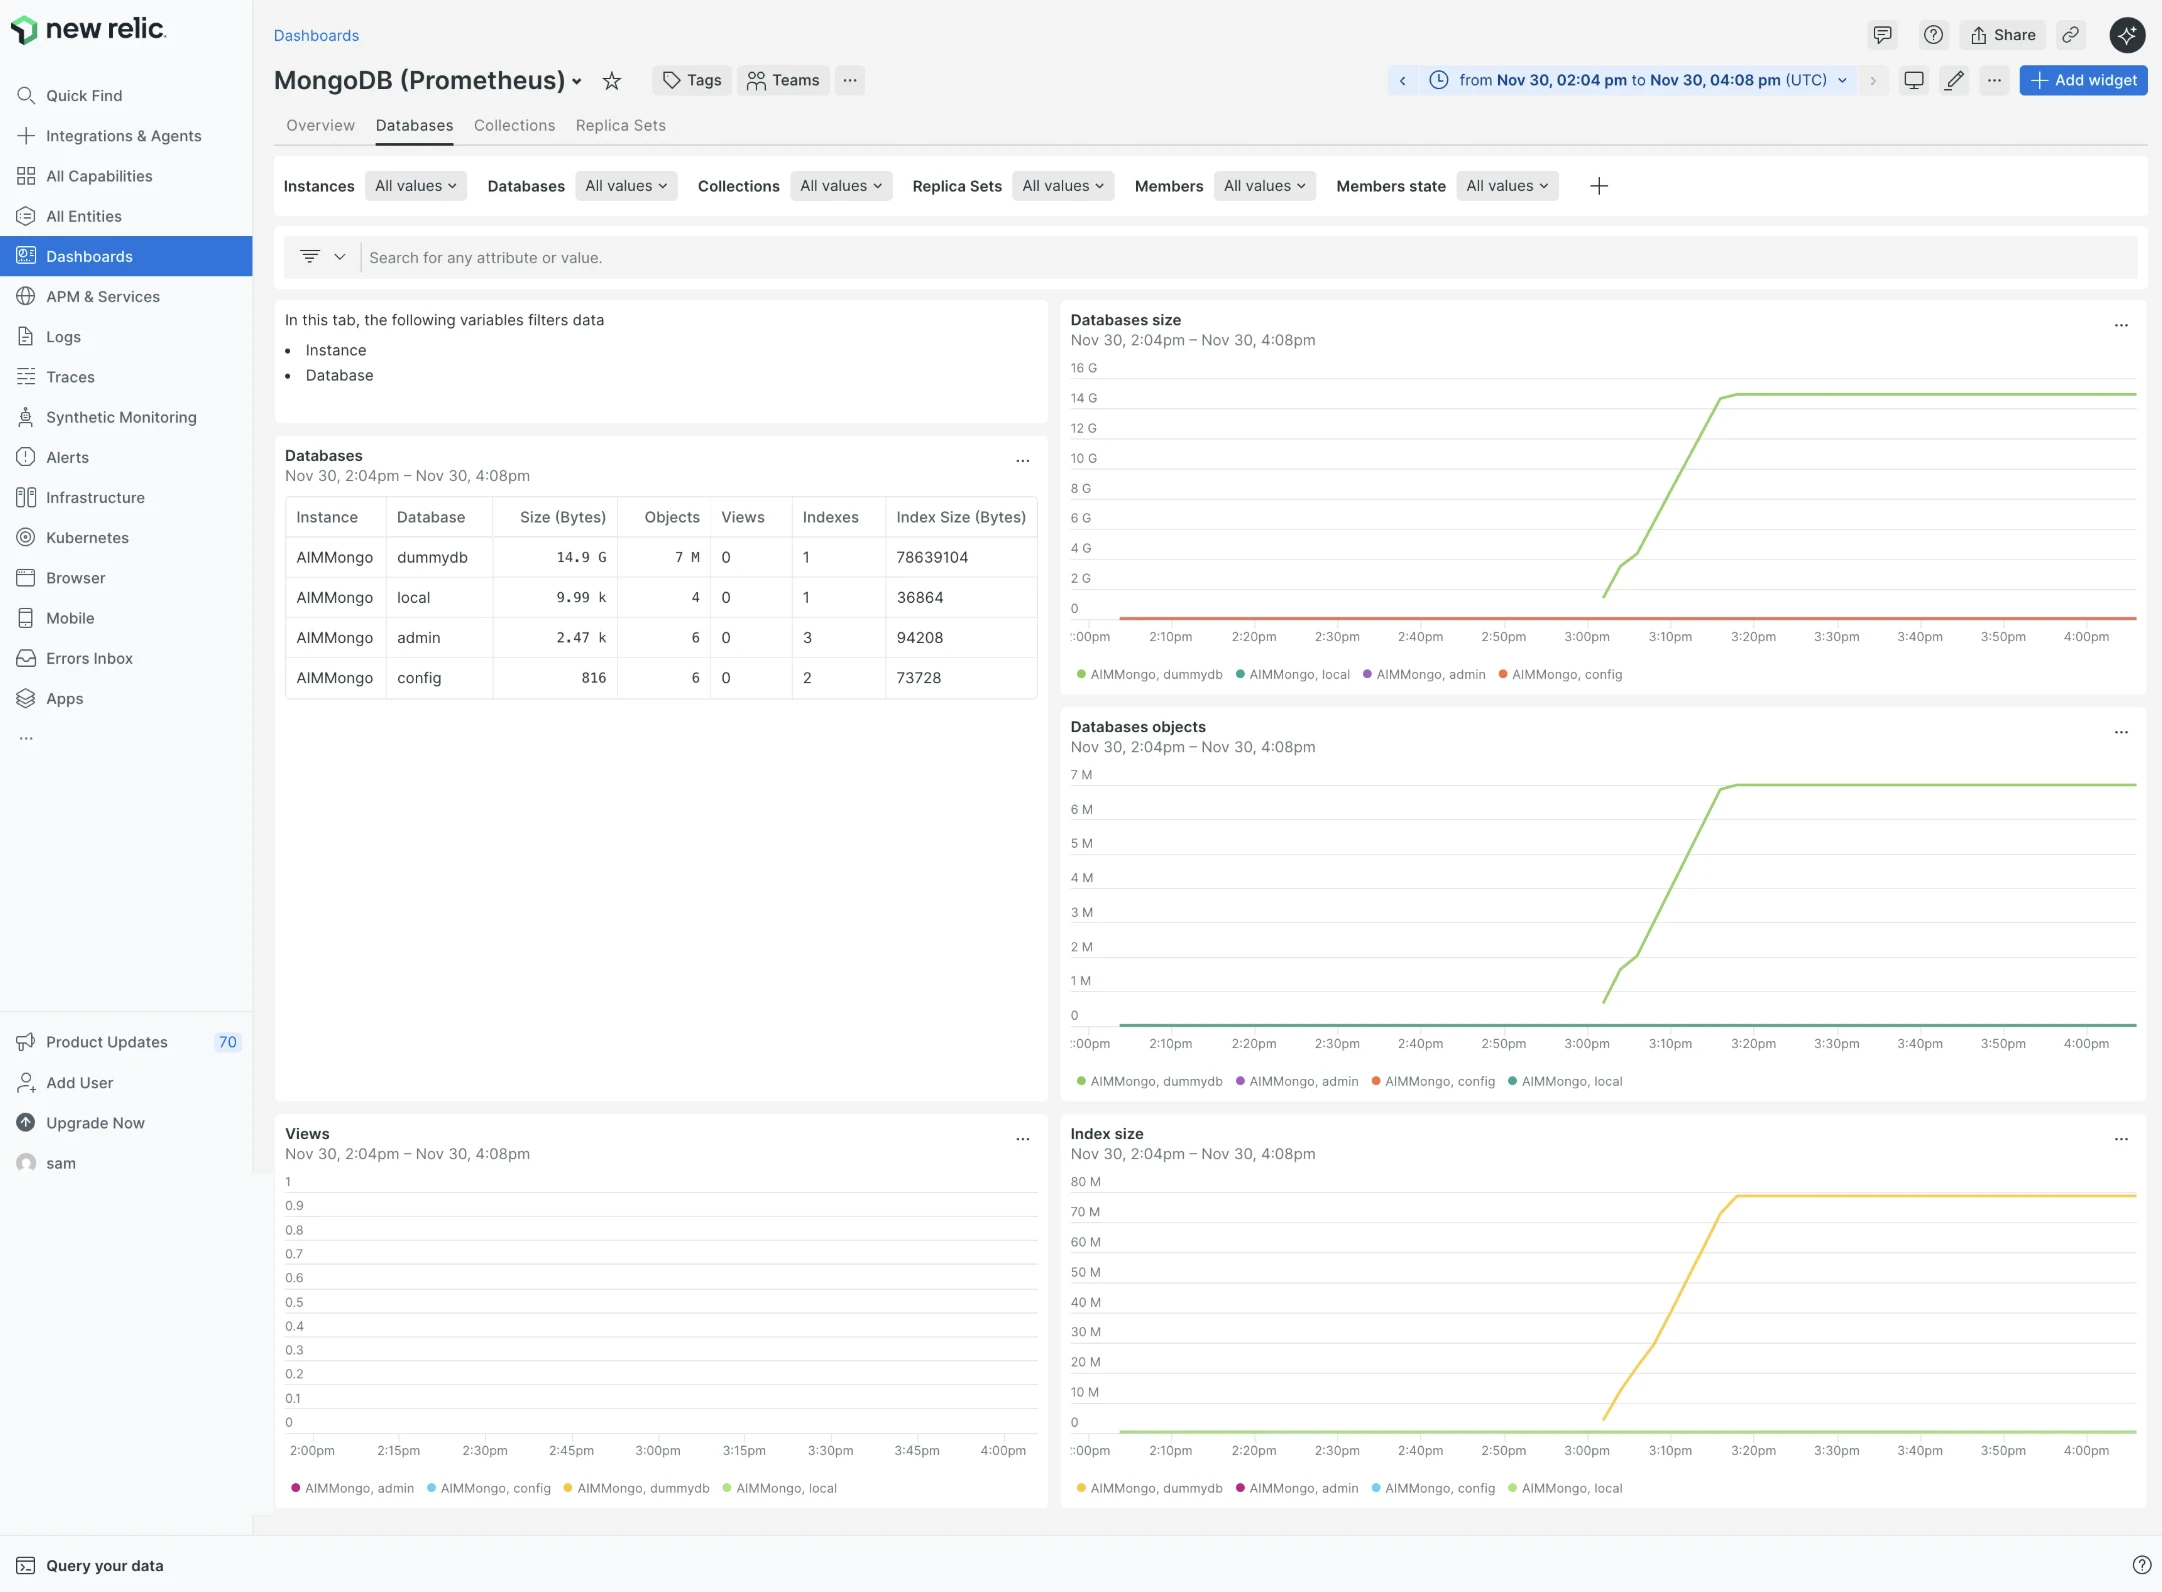
Task: Toggle AIMMongo, dummydb in Views legend
Action: pyautogui.click(x=636, y=1489)
